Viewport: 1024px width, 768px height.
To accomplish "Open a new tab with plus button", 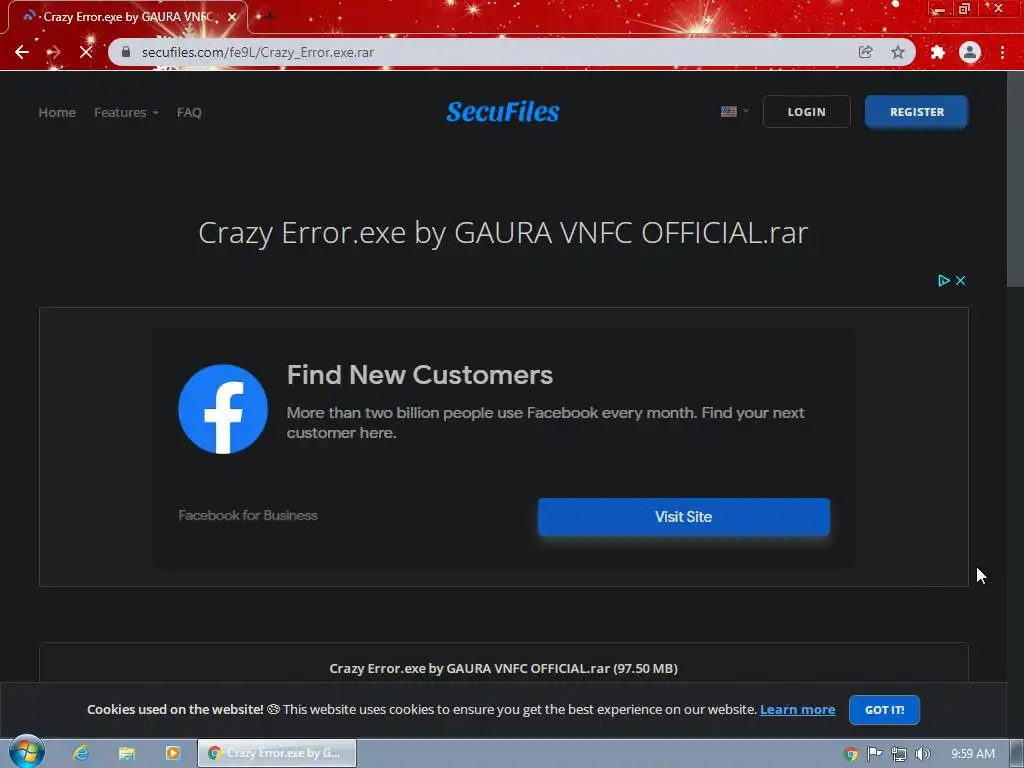I will pyautogui.click(x=270, y=16).
